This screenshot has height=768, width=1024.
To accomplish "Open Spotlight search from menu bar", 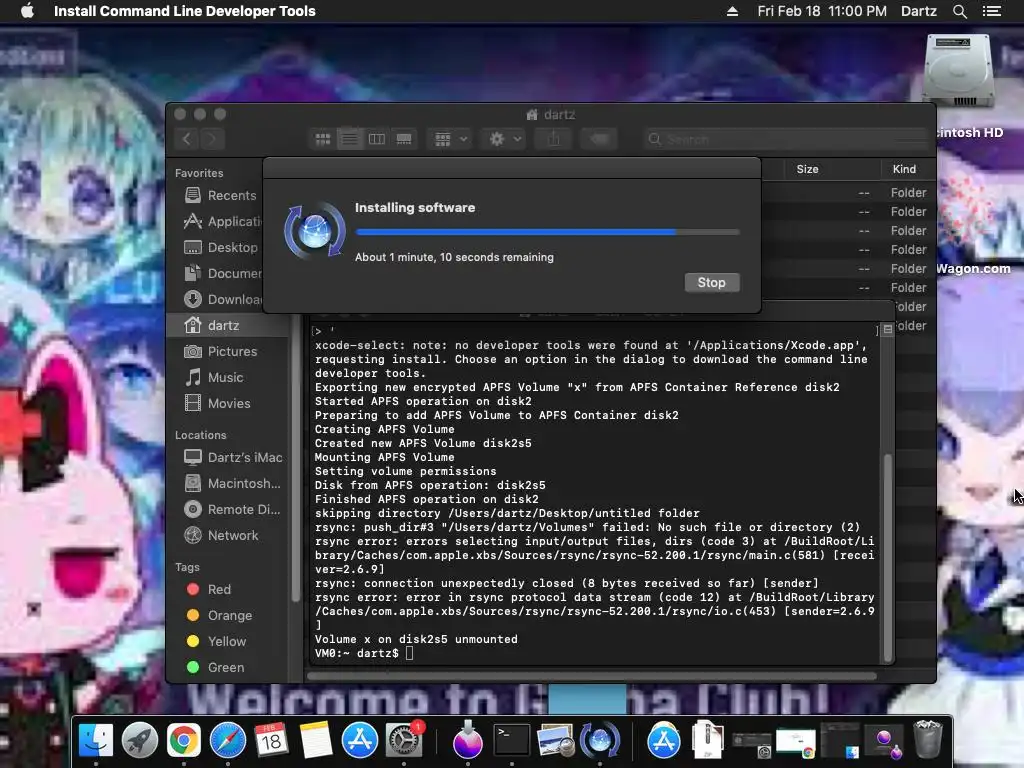I will click(959, 11).
